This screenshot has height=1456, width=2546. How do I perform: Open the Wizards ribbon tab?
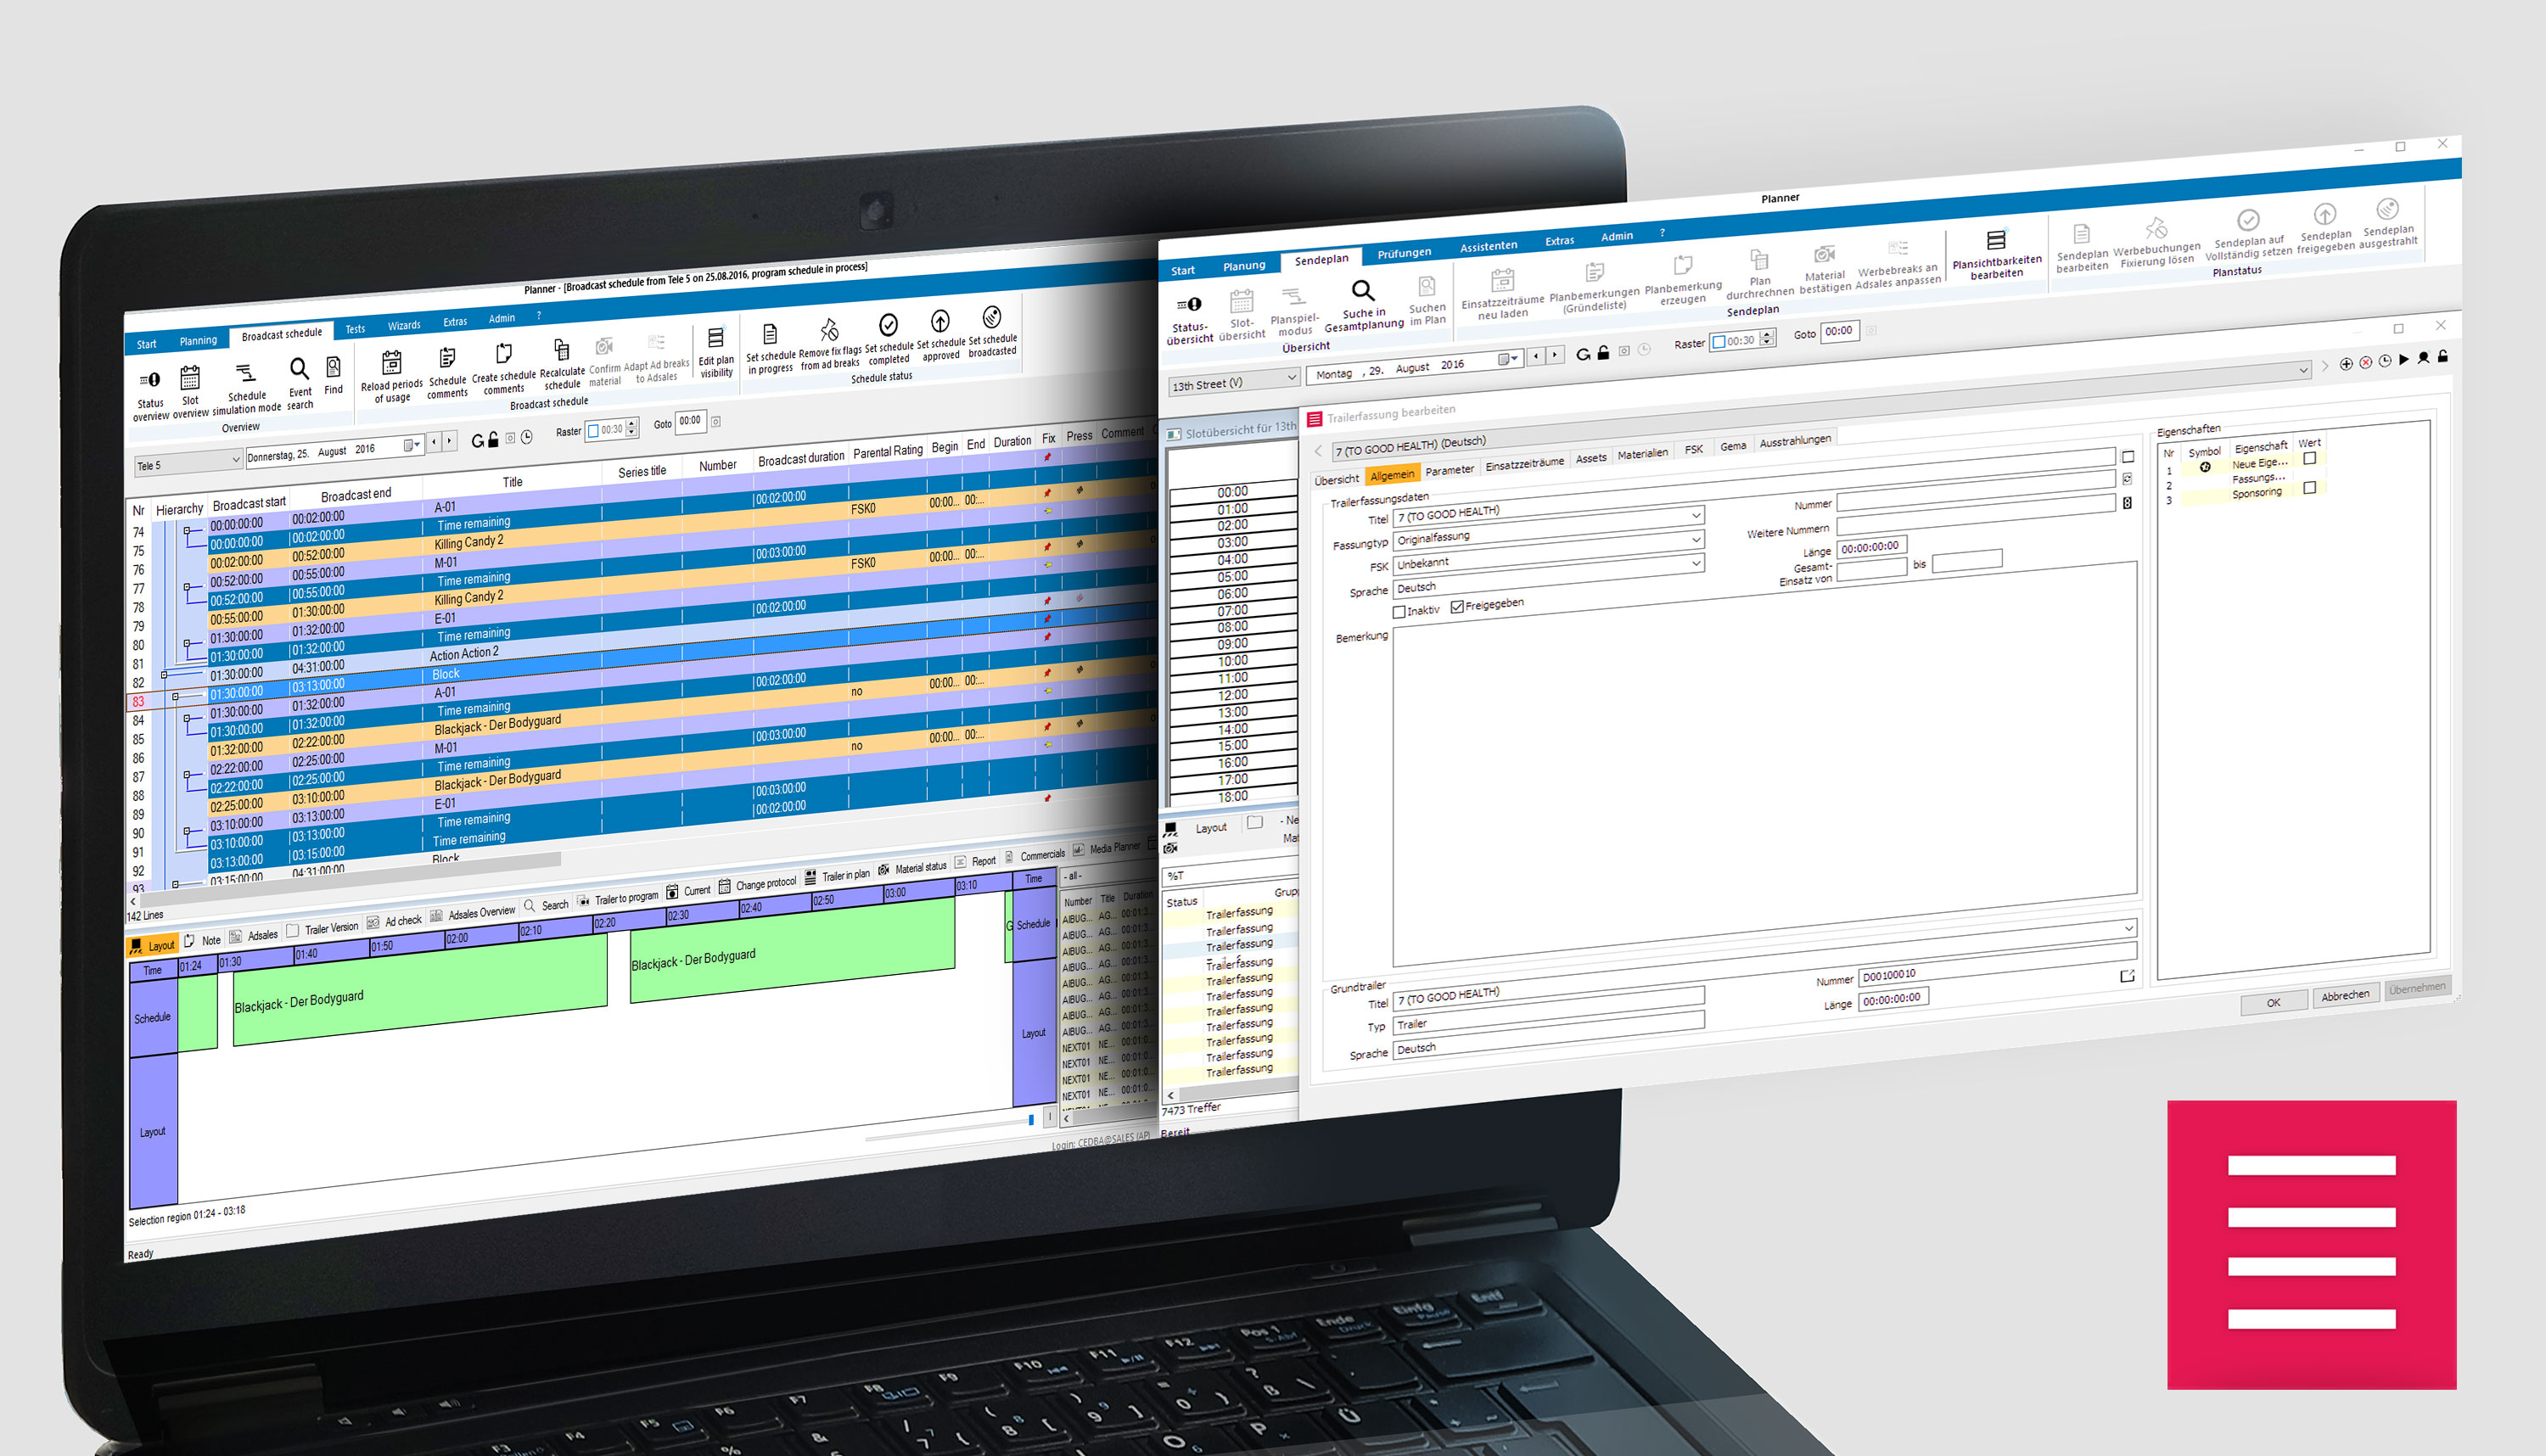(x=404, y=326)
